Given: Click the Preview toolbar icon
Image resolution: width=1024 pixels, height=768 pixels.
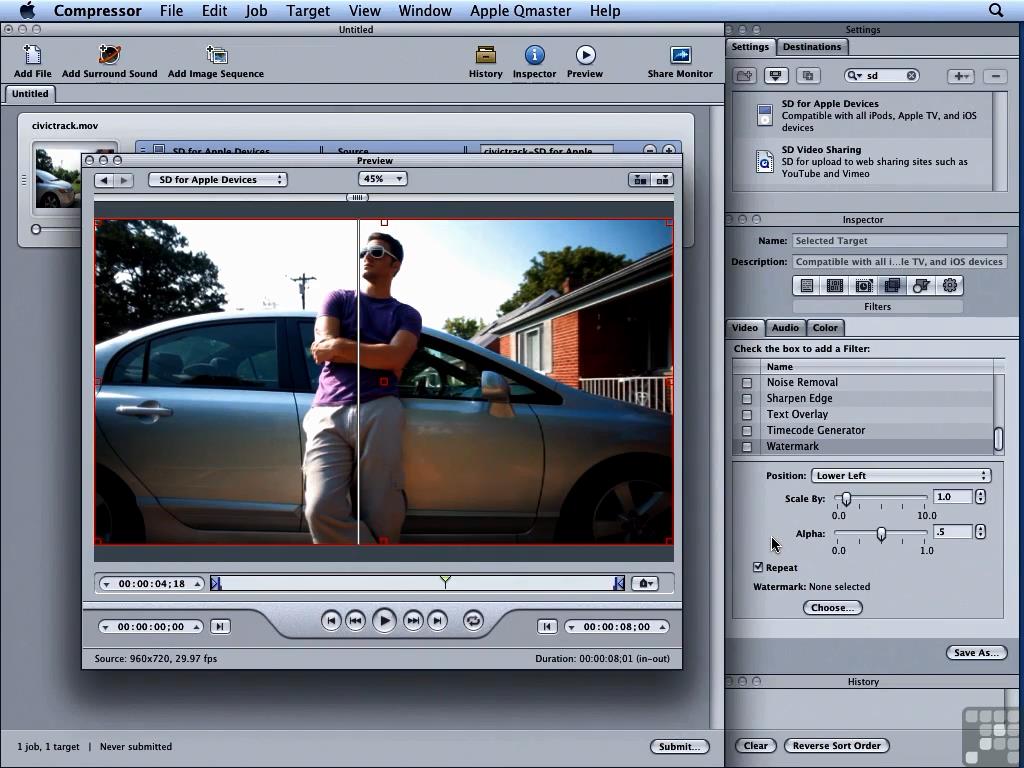Looking at the screenshot, I should [x=585, y=55].
